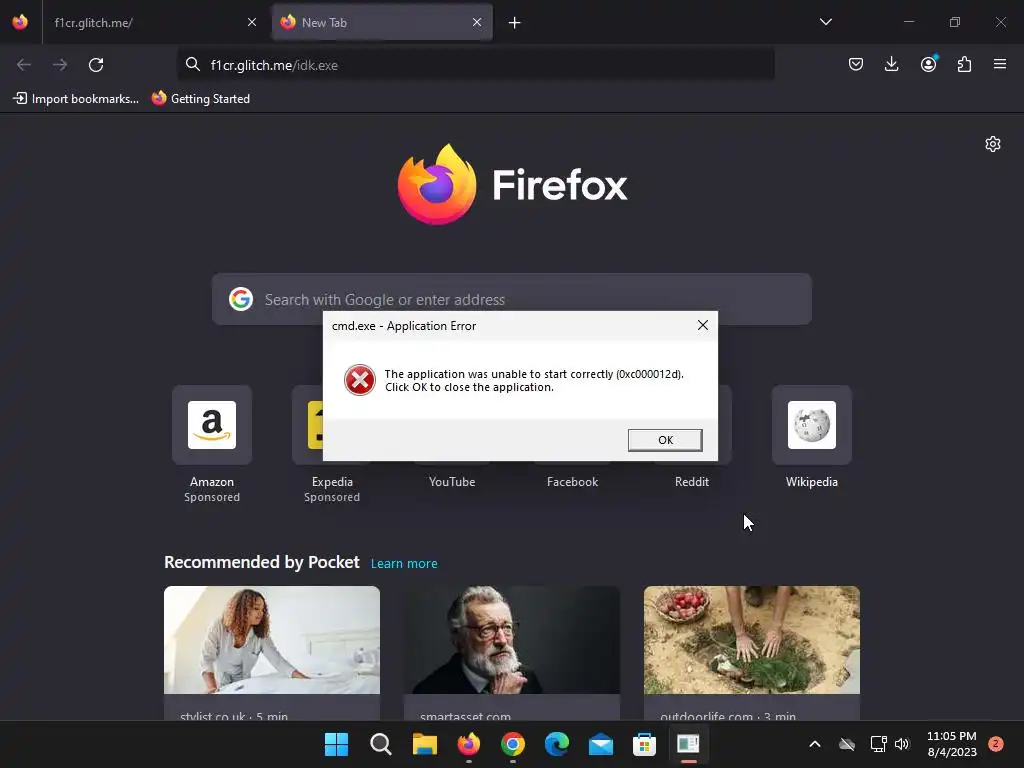Image resolution: width=1024 pixels, height=768 pixels.
Task: Open the stylist.co.uk Pocket story
Action: click(x=272, y=653)
